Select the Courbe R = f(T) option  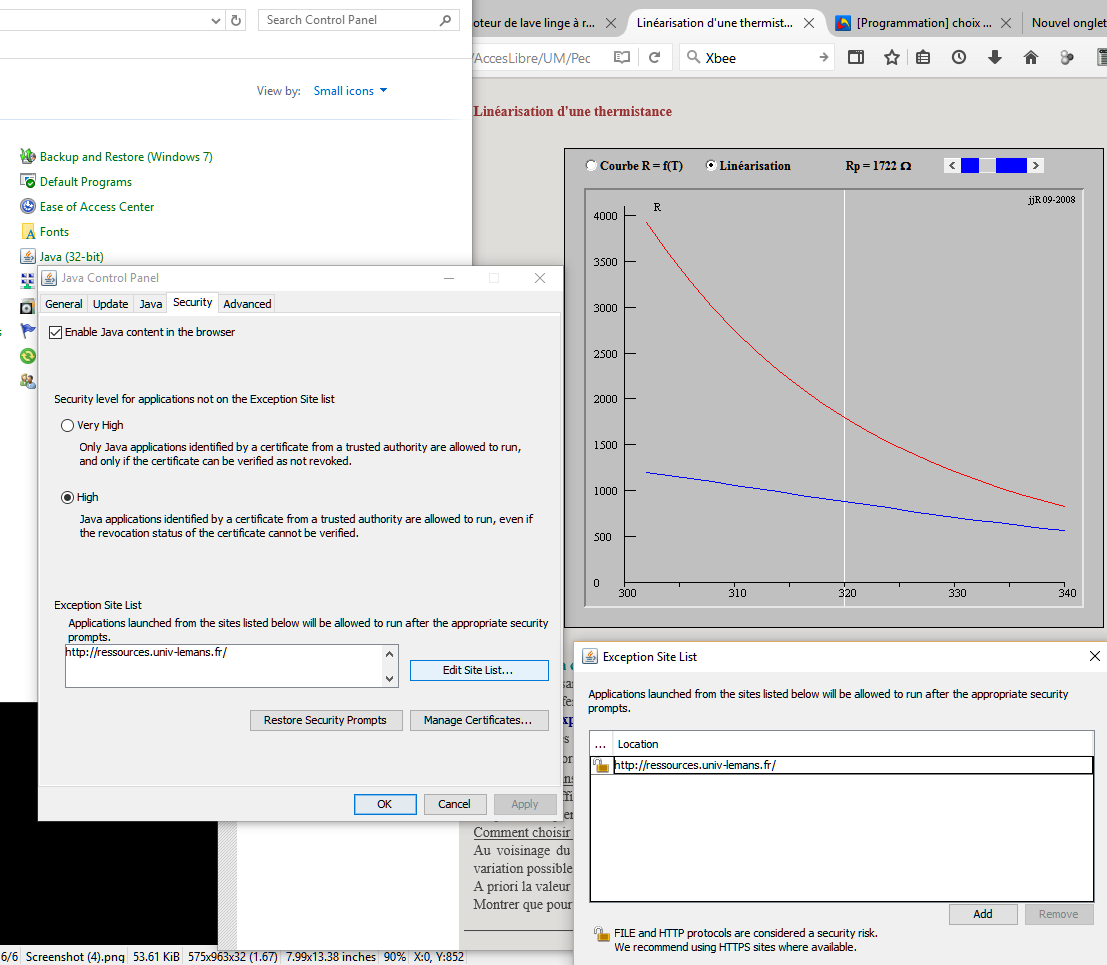591,166
